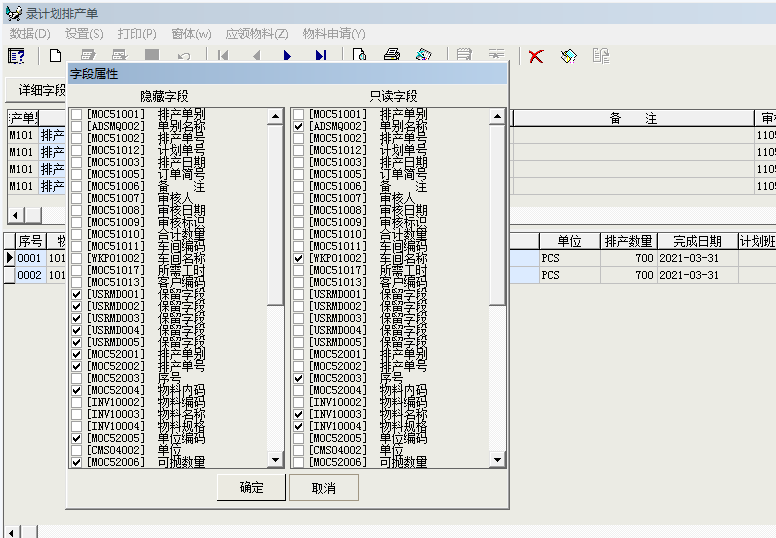The image size is (776, 538).
Task: Check hidden-field box for MOC51001 排产单别
Action: pyautogui.click(x=77, y=115)
